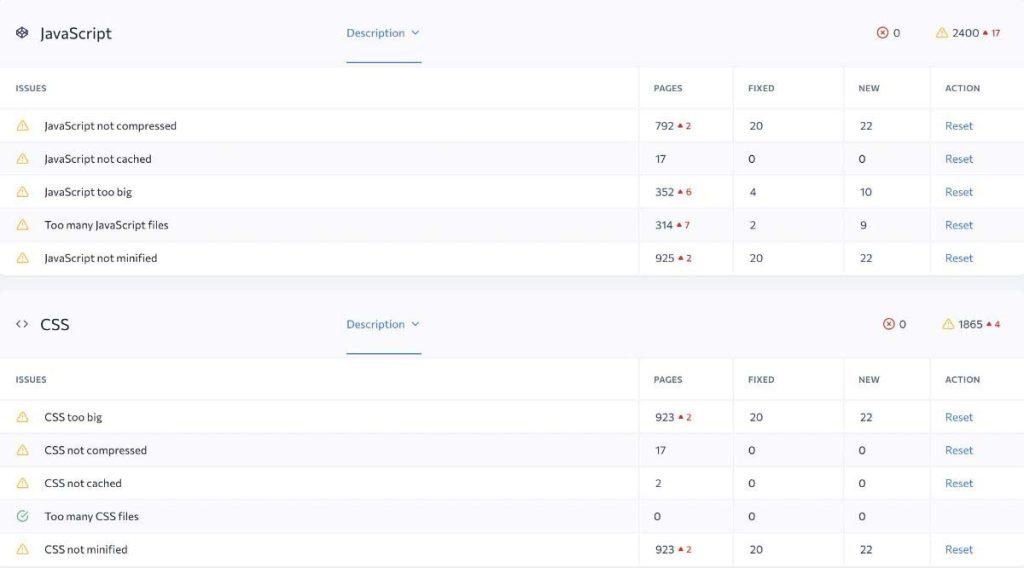
Task: Open the JavaScript not cached issue row
Action: (98, 159)
